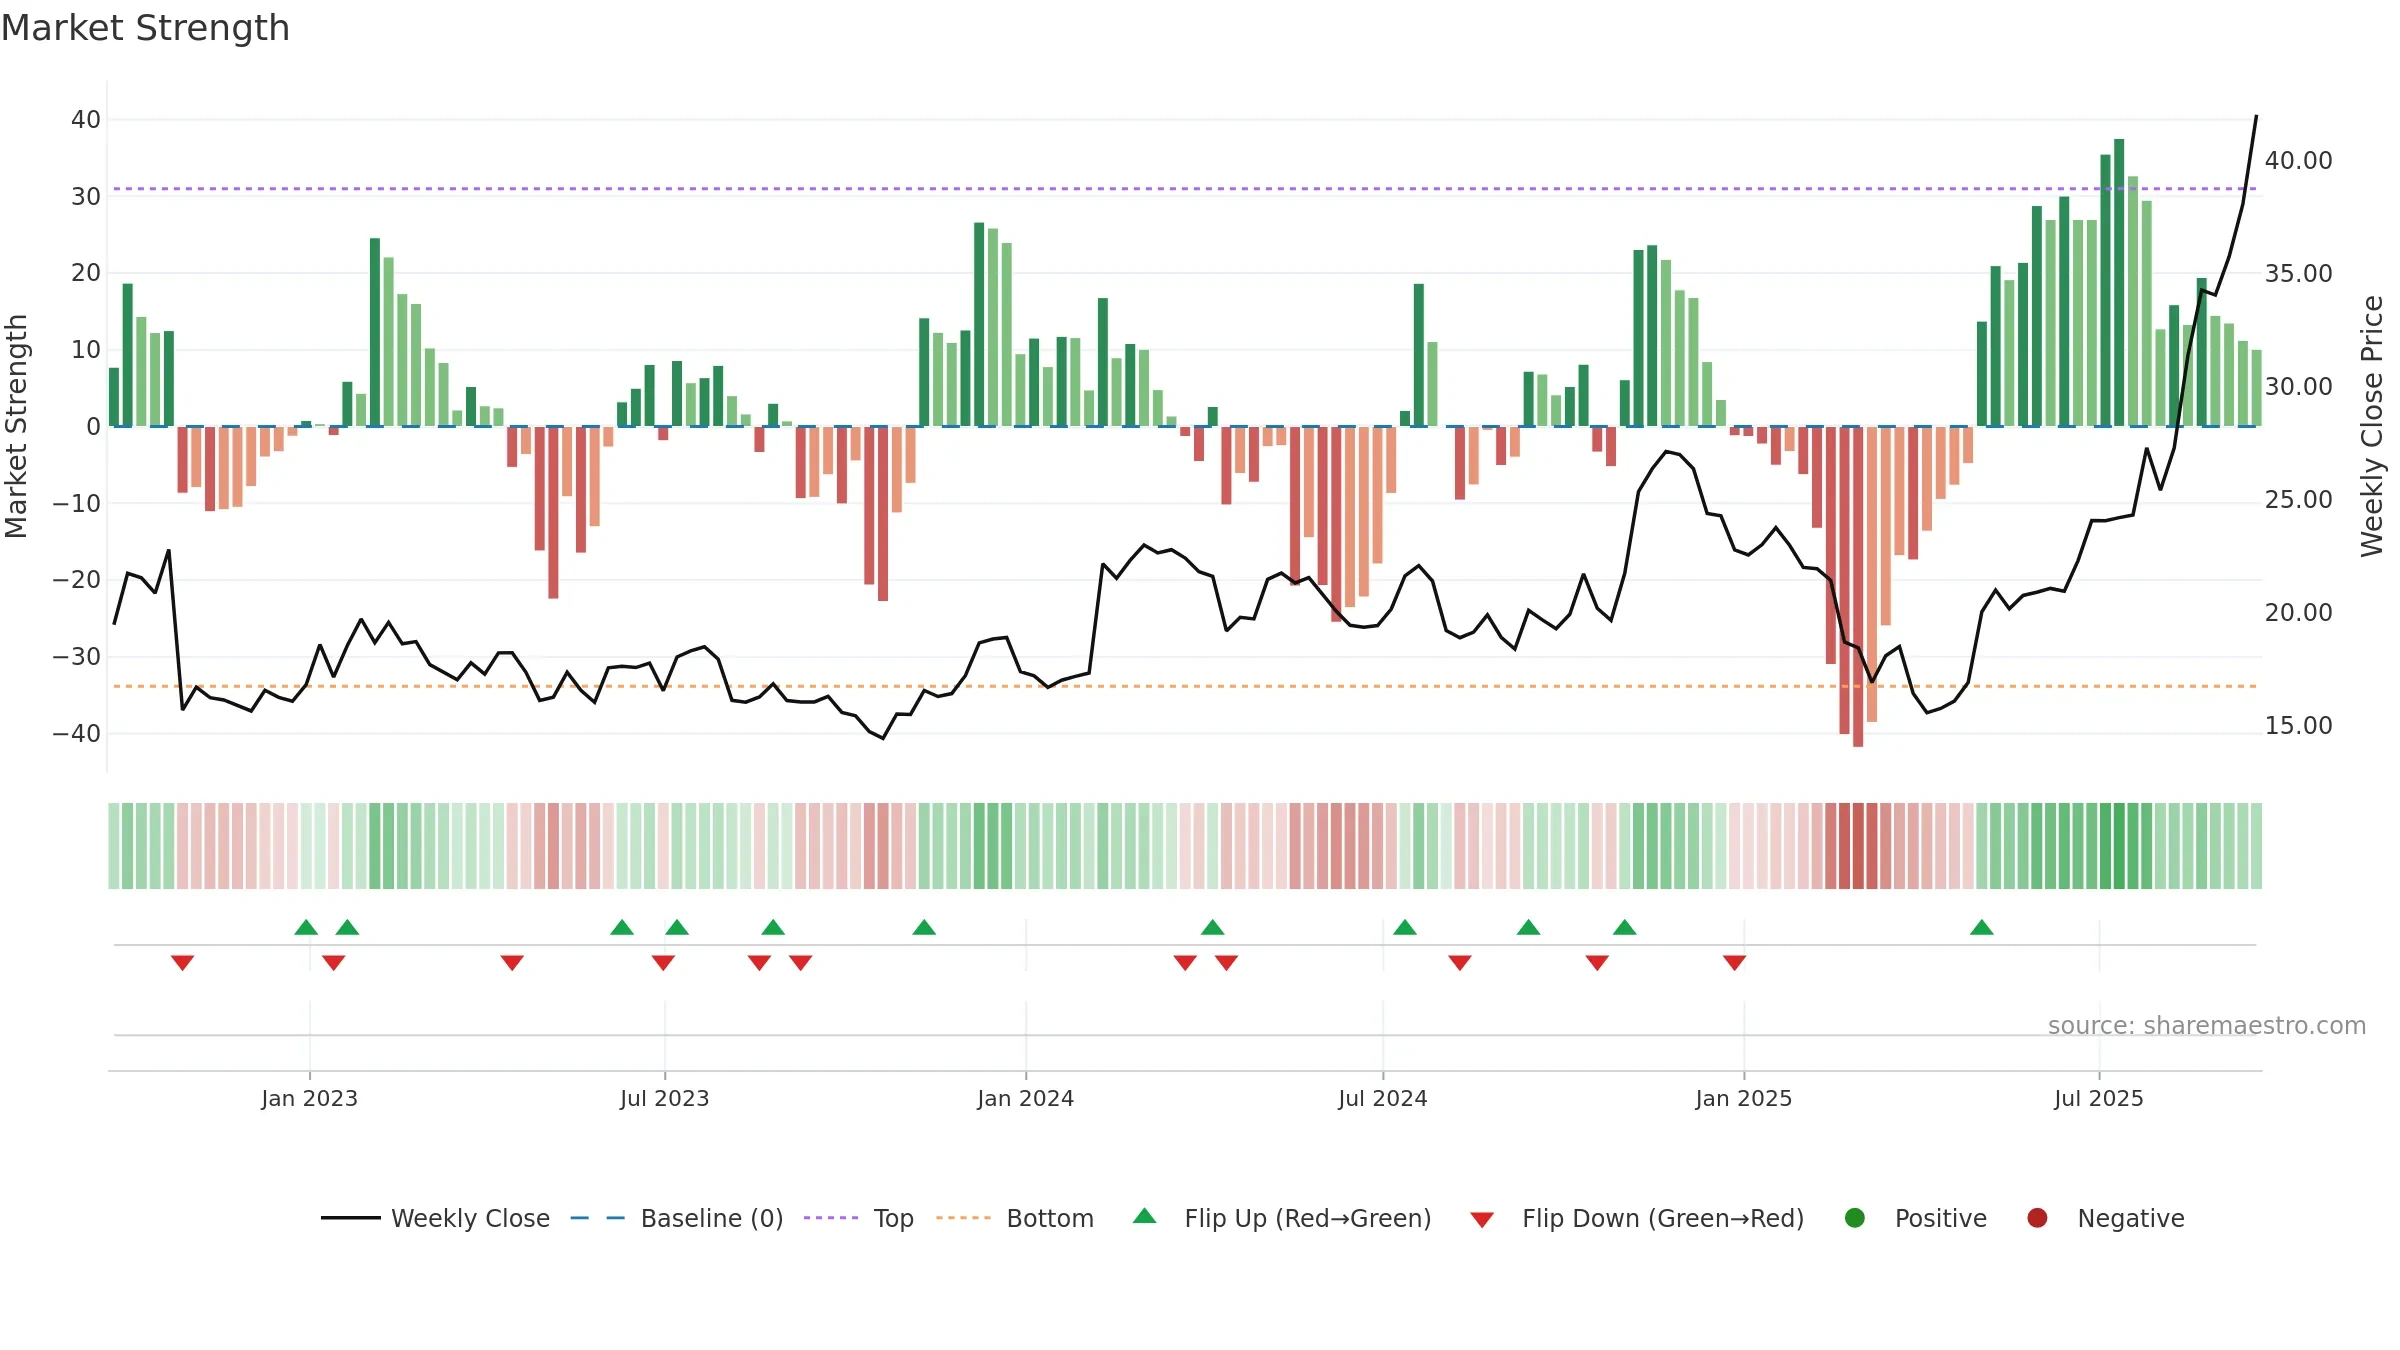Click the 40.00 price axis label

point(2299,161)
